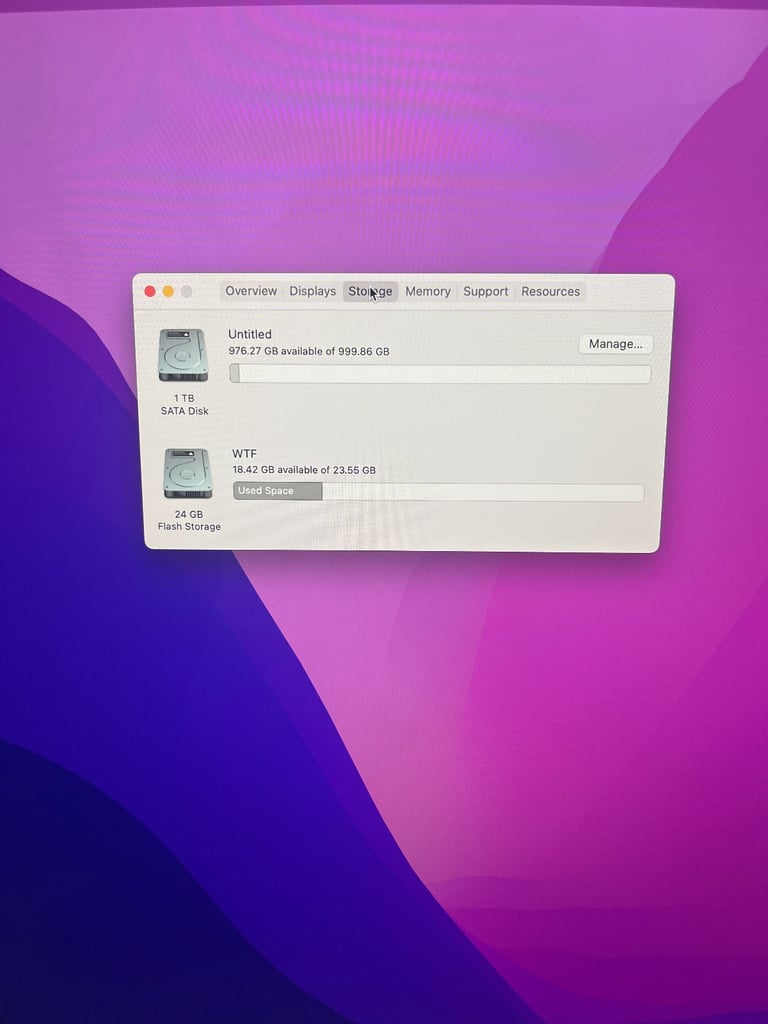Viewport: 768px width, 1024px height.
Task: Open the Support tab
Action: 485,291
